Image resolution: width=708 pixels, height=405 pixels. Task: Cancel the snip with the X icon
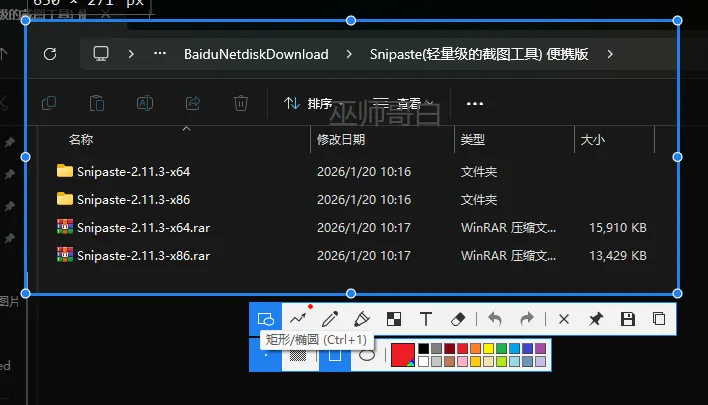coord(564,319)
